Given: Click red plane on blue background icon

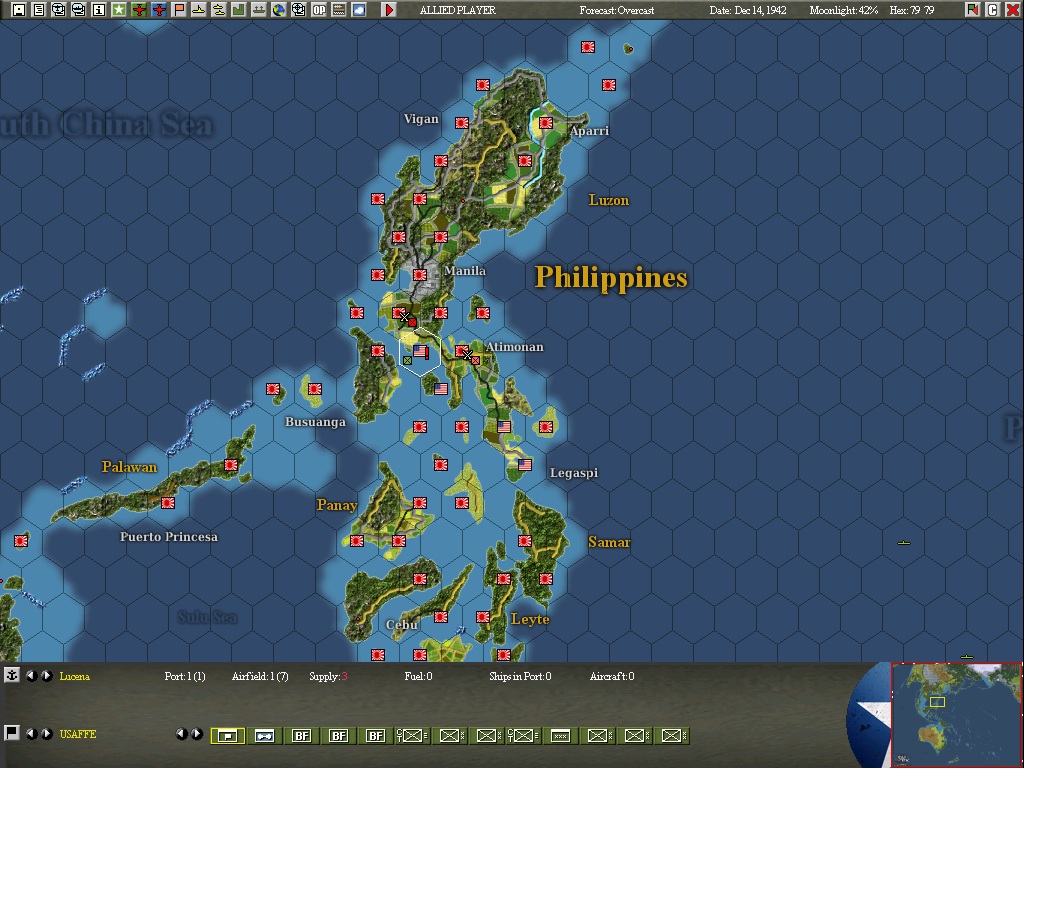Looking at the screenshot, I should (x=159, y=9).
